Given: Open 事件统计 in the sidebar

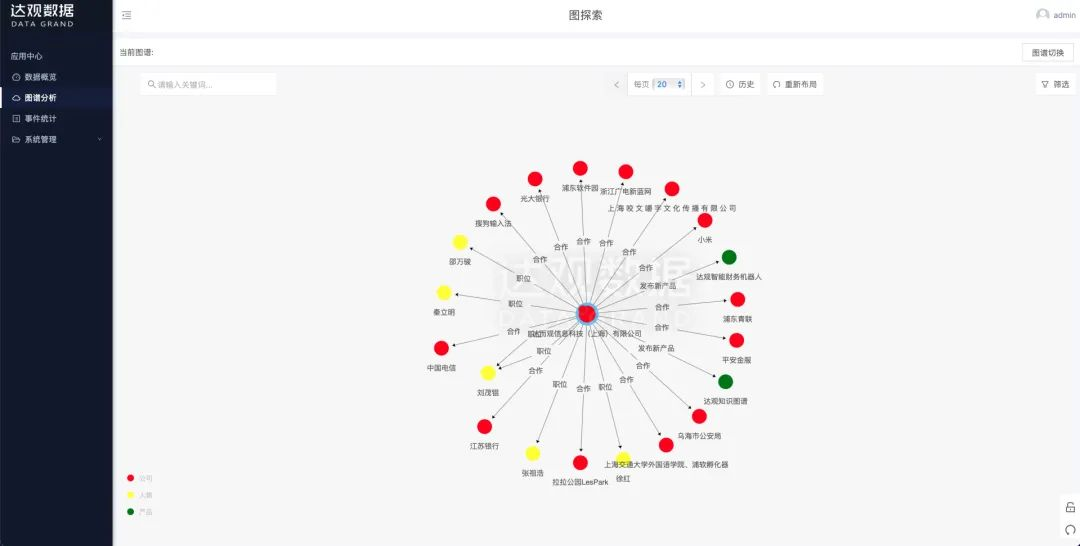Looking at the screenshot, I should [40, 118].
